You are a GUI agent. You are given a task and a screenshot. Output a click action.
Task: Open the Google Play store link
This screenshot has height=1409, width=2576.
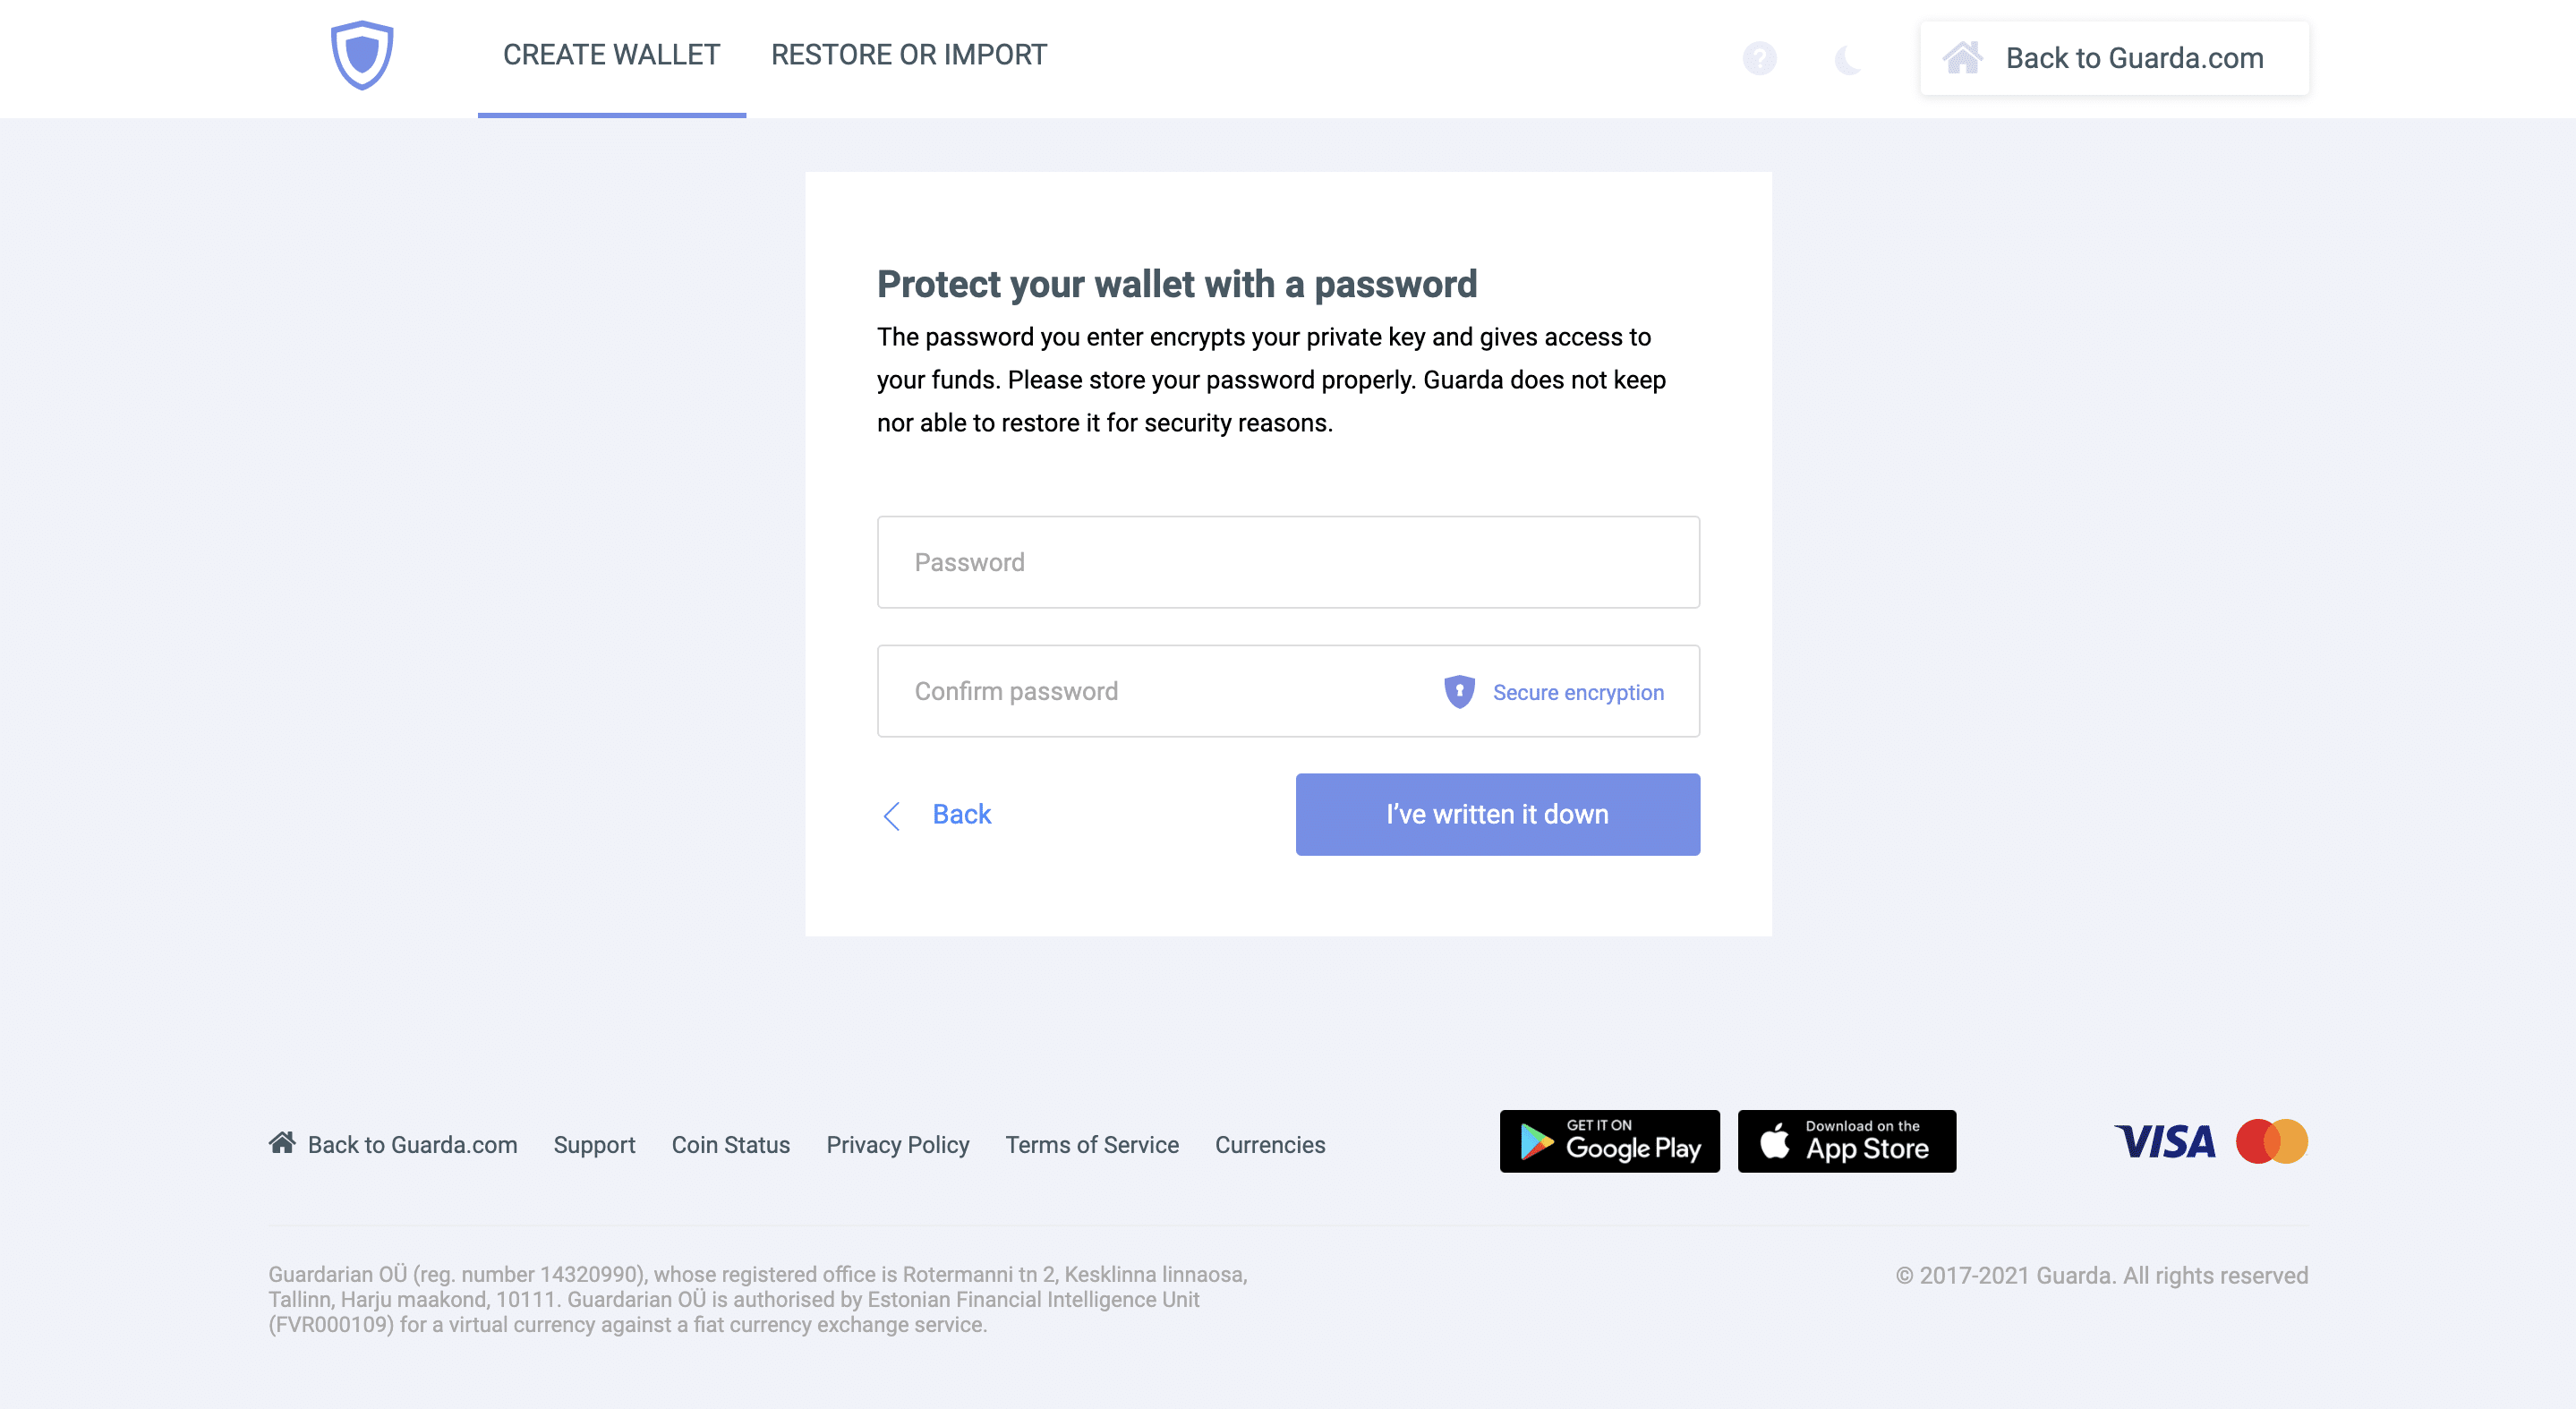pos(1610,1141)
